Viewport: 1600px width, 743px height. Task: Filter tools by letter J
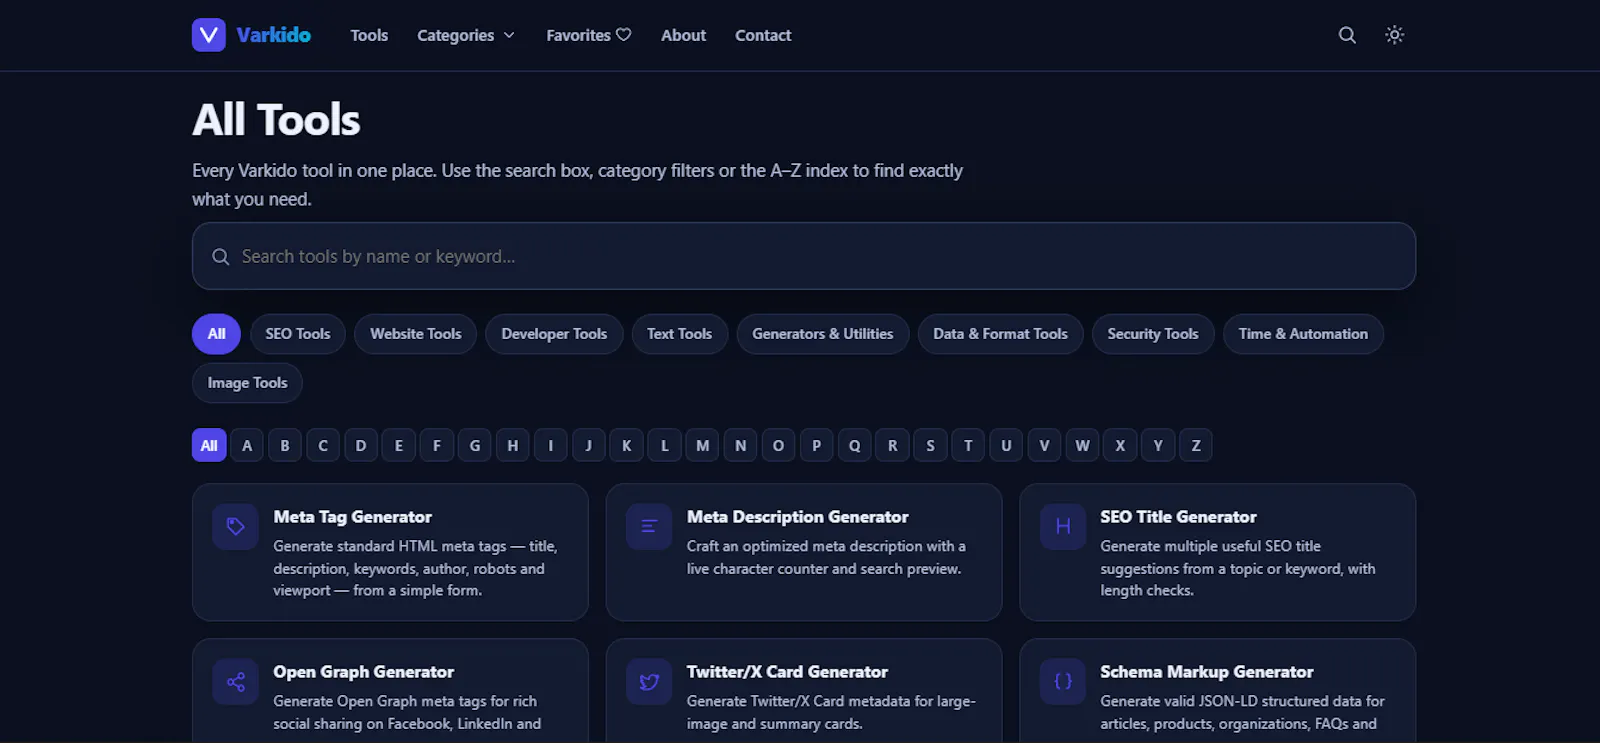[589, 445]
